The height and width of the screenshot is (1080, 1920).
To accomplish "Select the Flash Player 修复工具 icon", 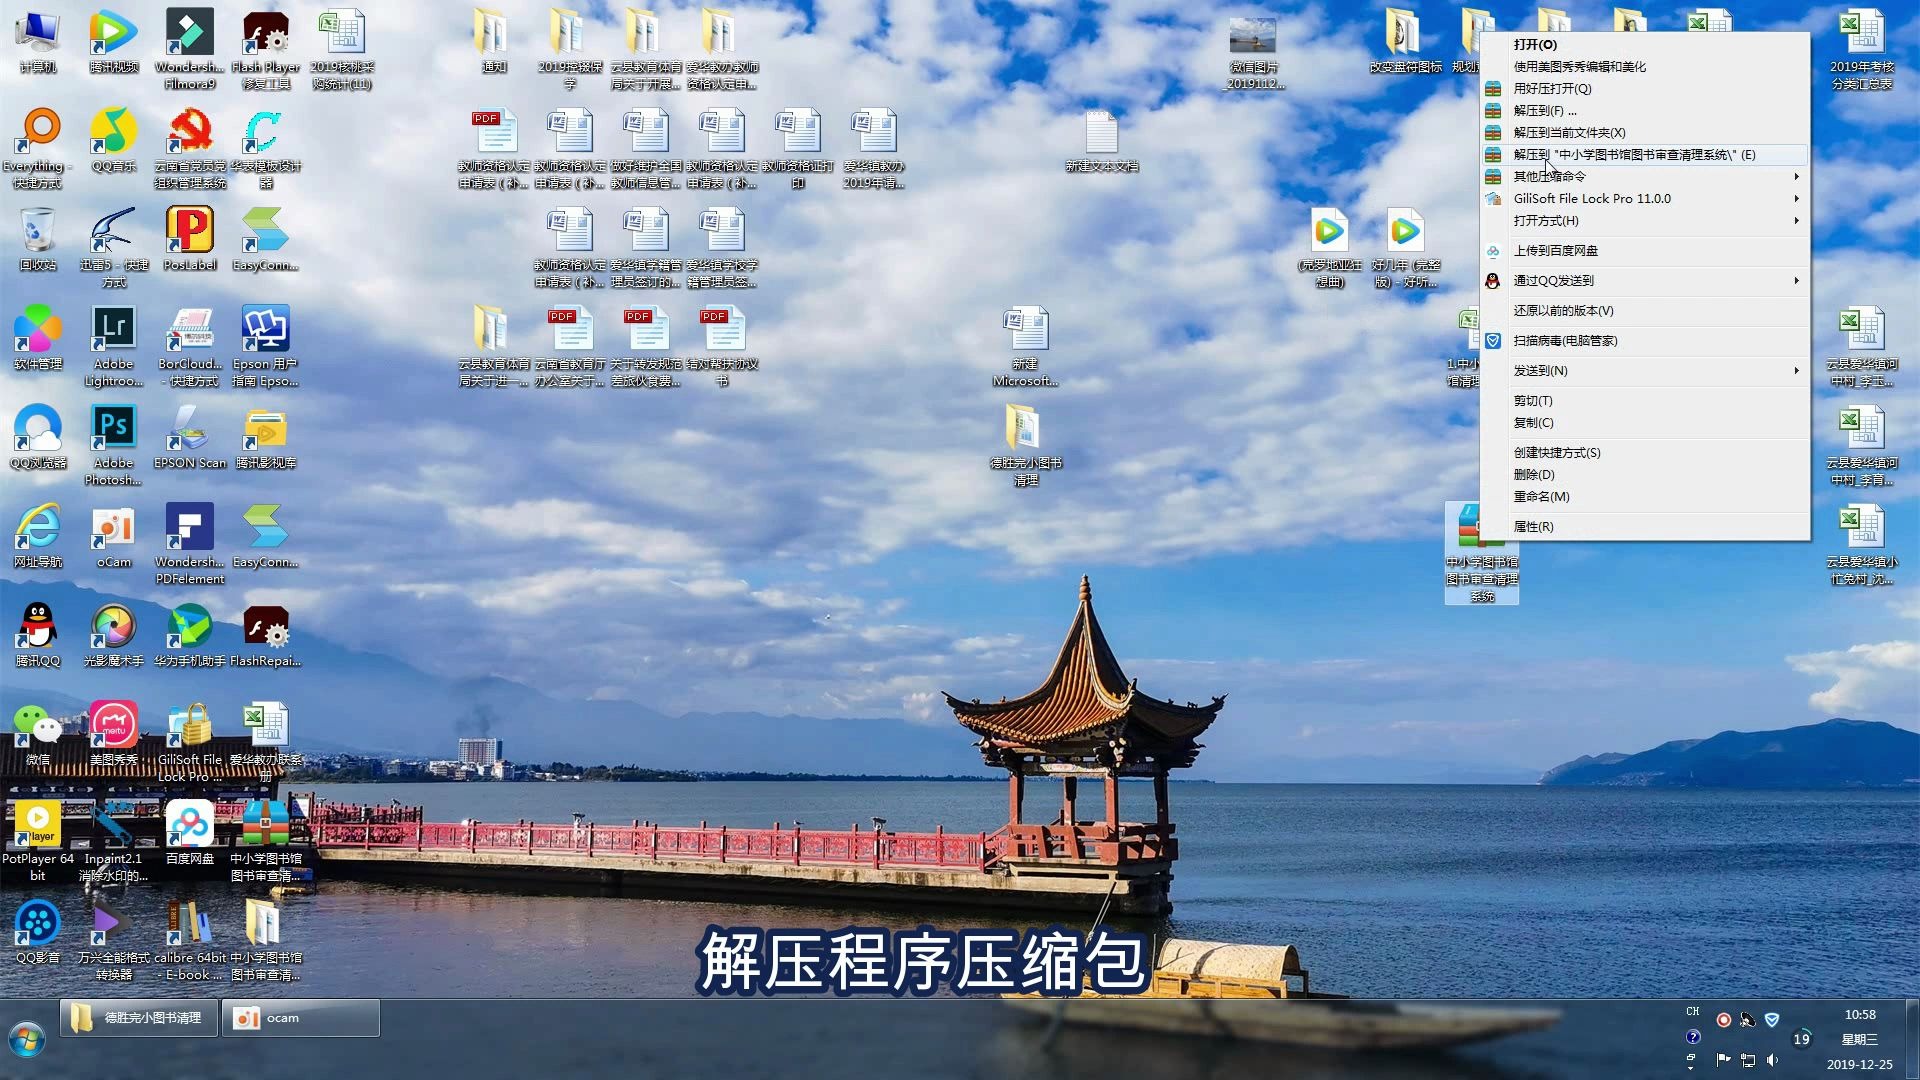I will coord(266,51).
